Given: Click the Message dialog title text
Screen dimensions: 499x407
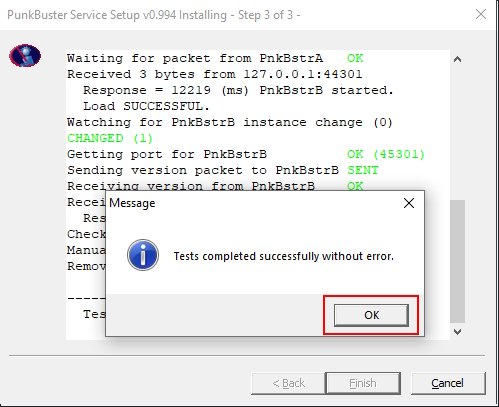Looking at the screenshot, I should pos(132,203).
